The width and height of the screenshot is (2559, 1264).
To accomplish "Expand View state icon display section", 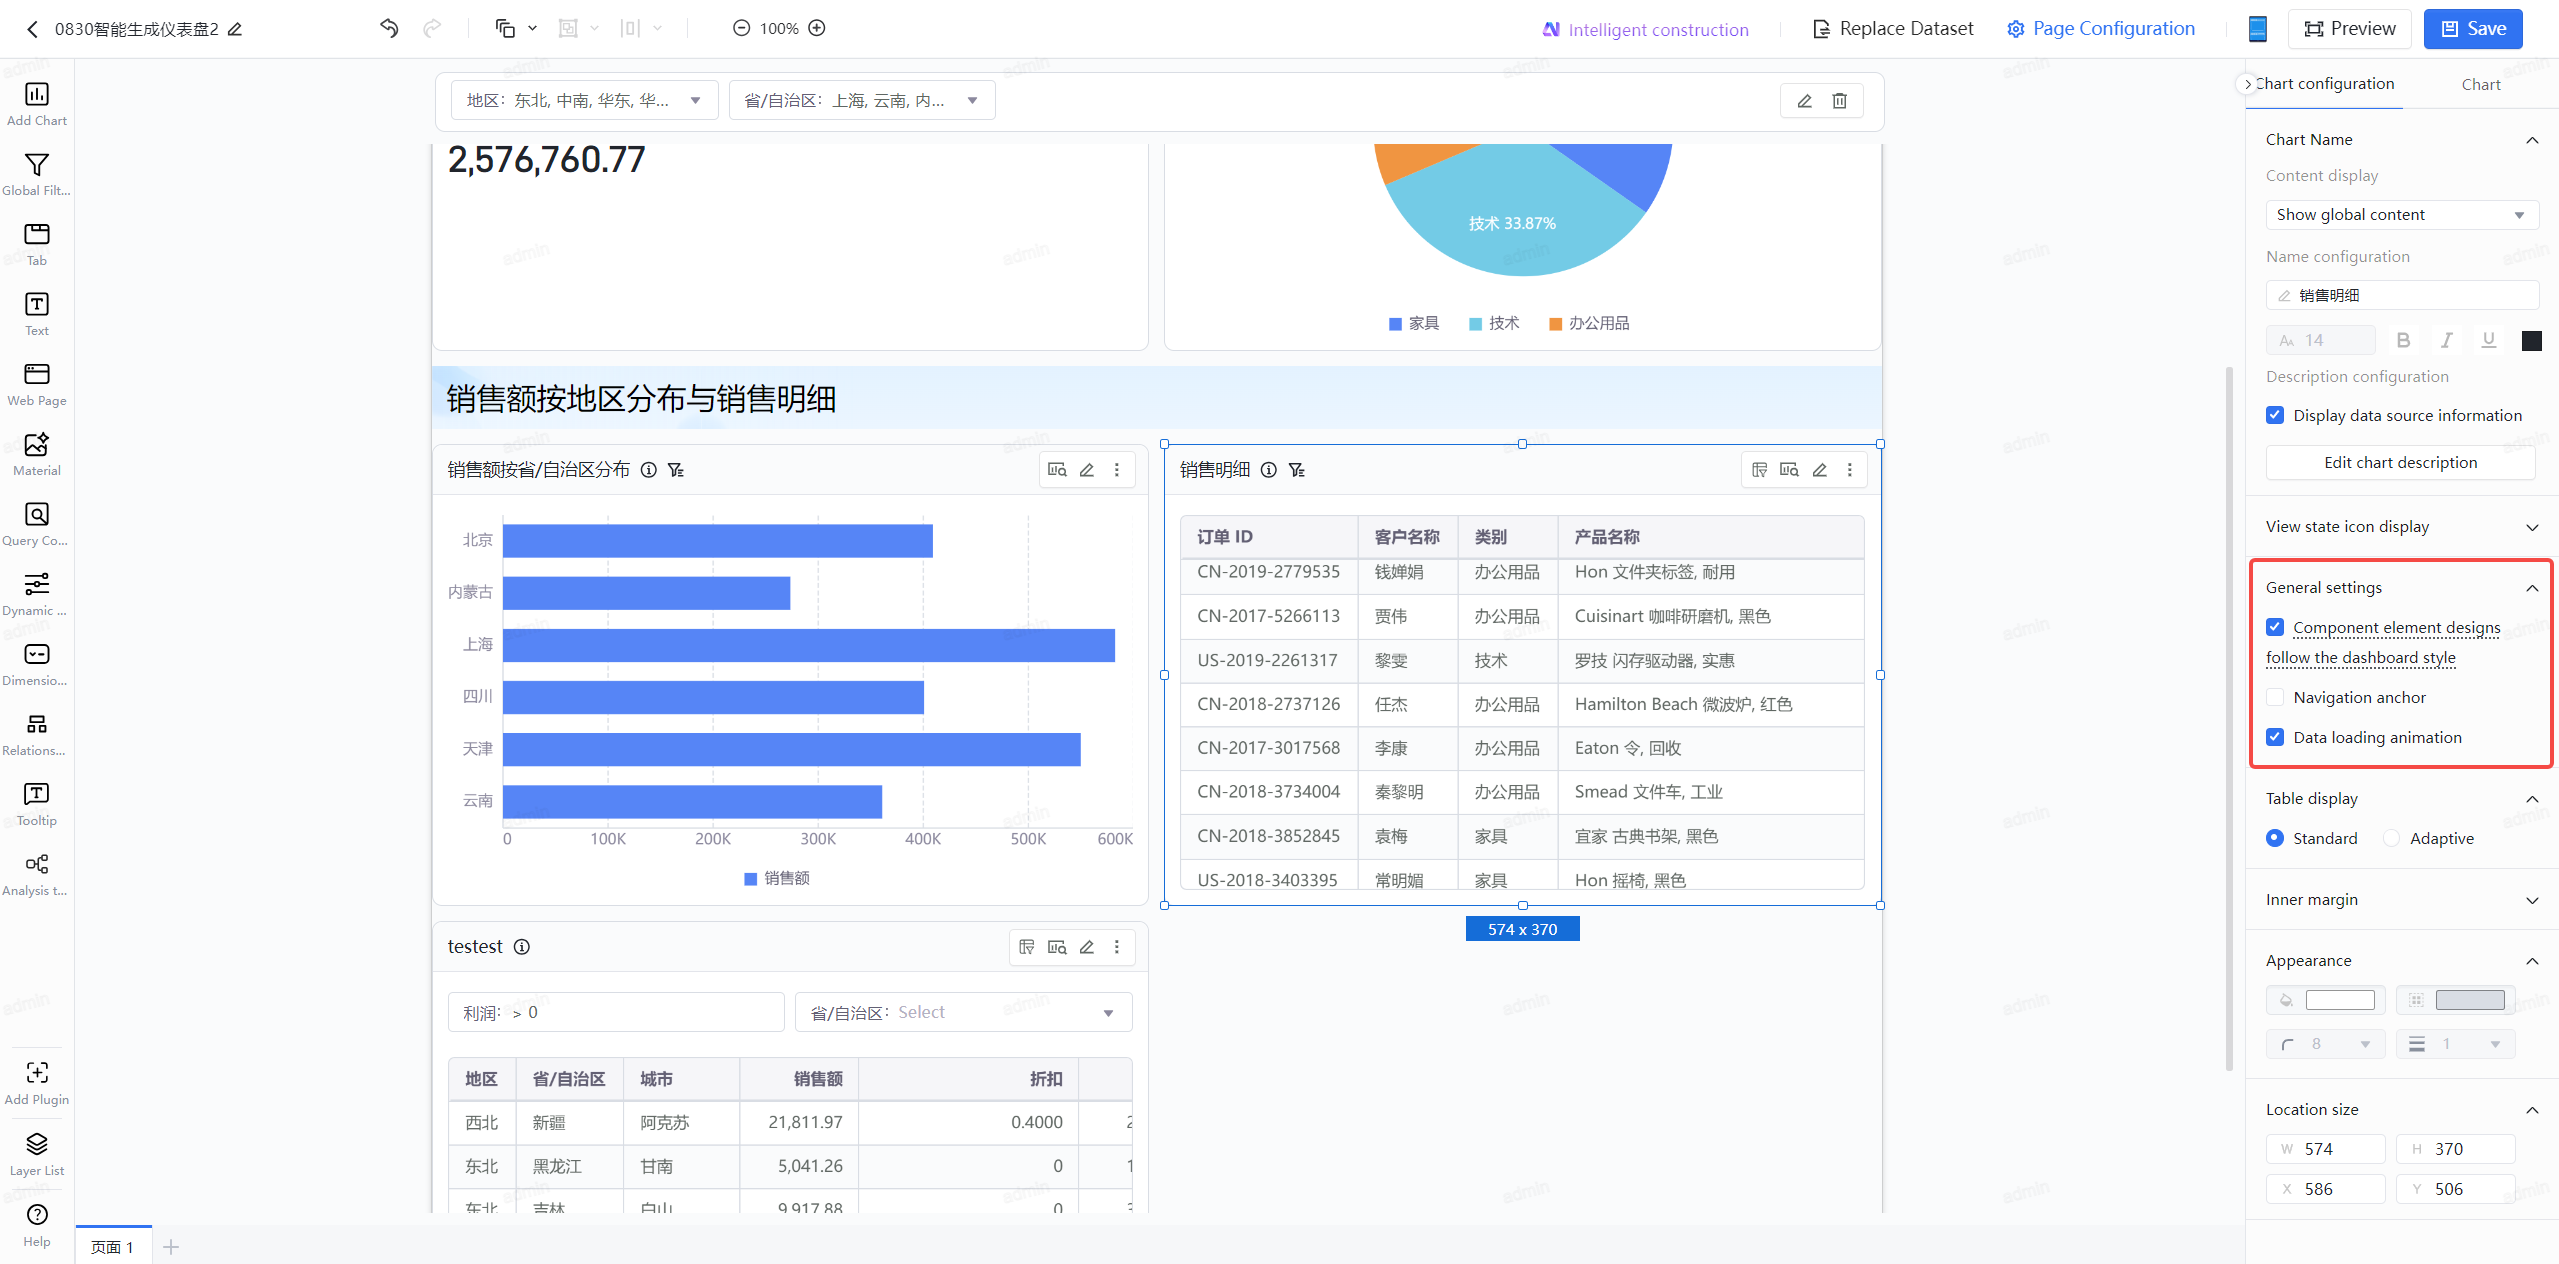I will (x=2532, y=527).
